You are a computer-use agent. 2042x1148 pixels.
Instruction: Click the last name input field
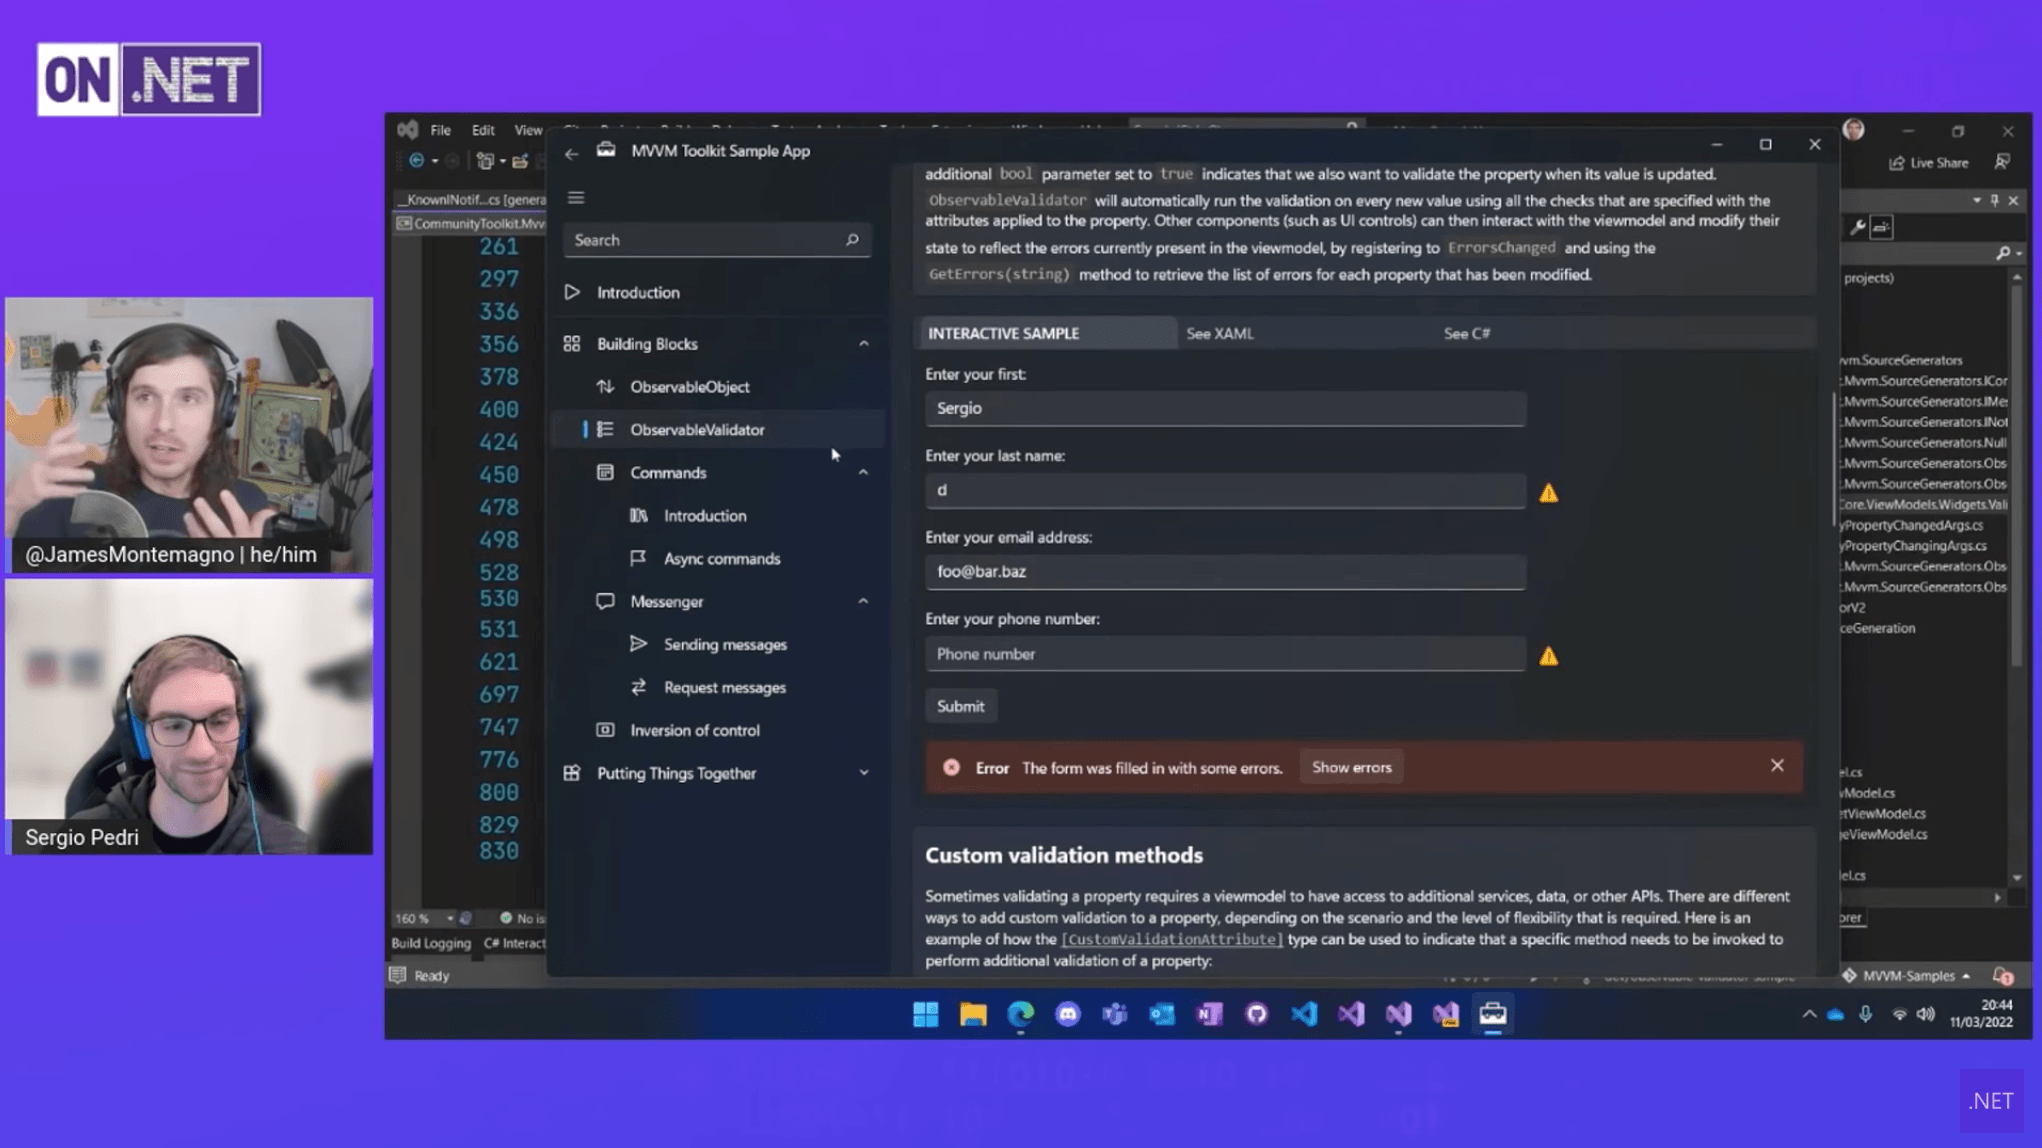(x=1225, y=491)
